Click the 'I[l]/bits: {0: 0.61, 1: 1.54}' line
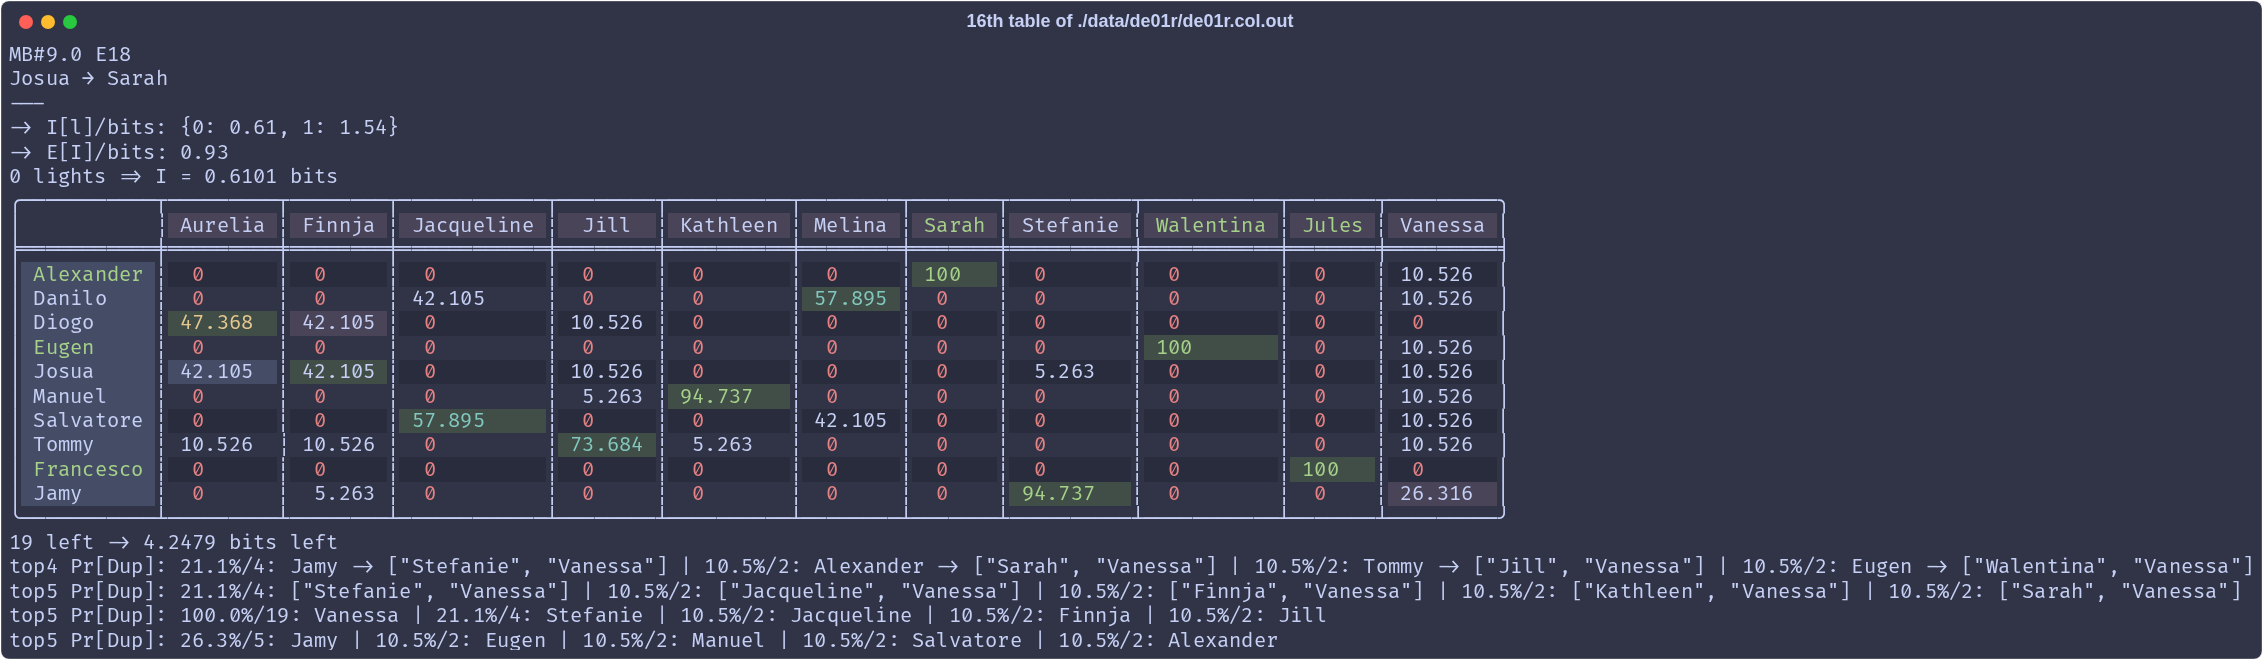The image size is (2263, 660). tap(204, 127)
